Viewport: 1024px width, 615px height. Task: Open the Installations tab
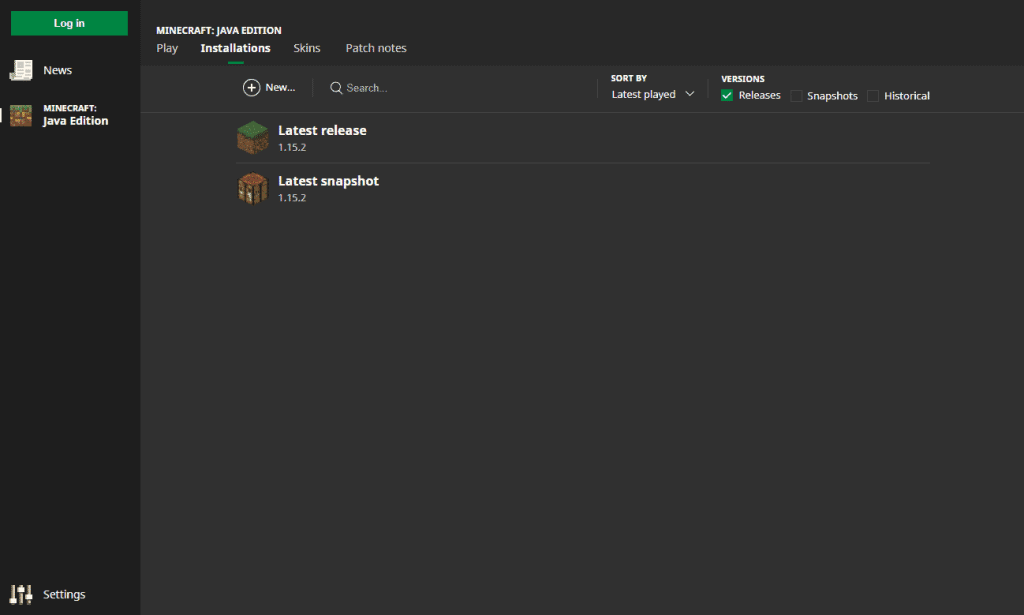(x=235, y=48)
